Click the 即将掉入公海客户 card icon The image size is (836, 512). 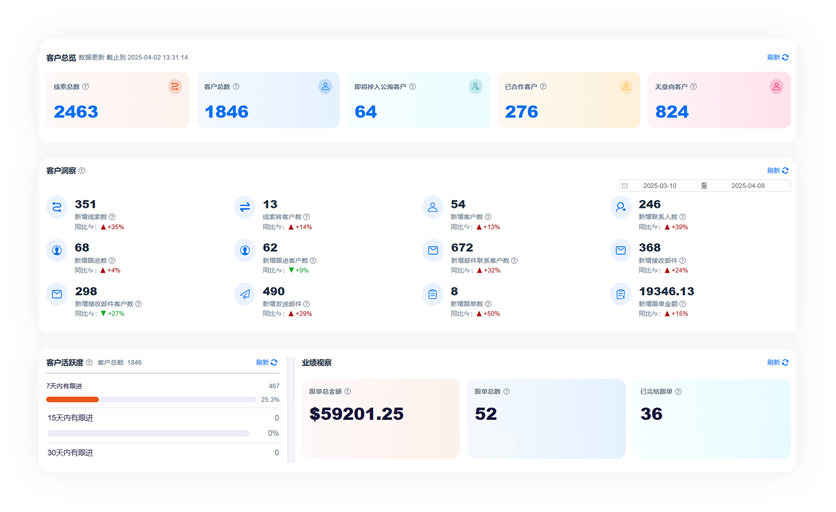[476, 87]
